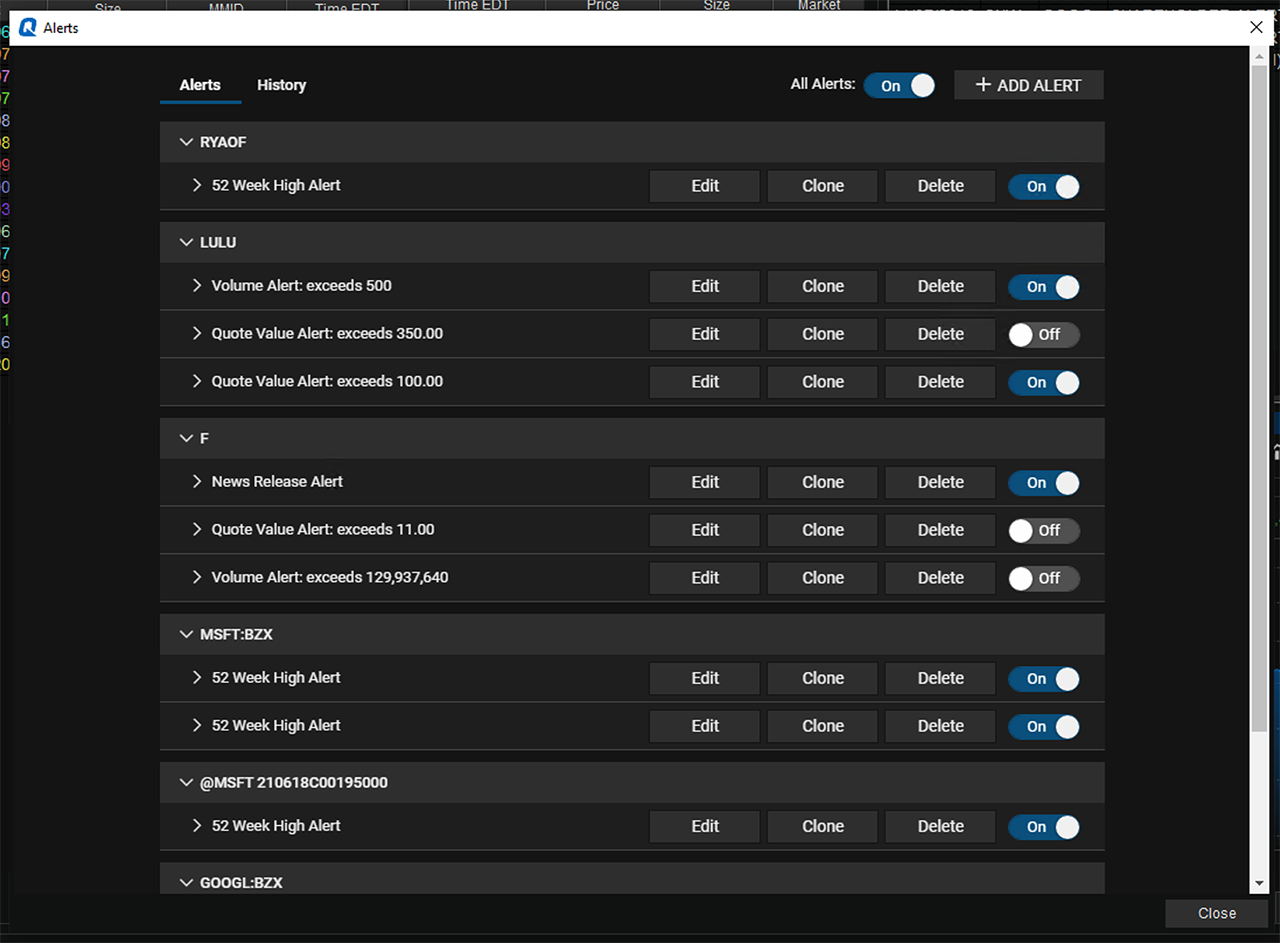Image resolution: width=1280 pixels, height=943 pixels.
Task: Click the scrollbar down arrow
Action: [x=1259, y=884]
